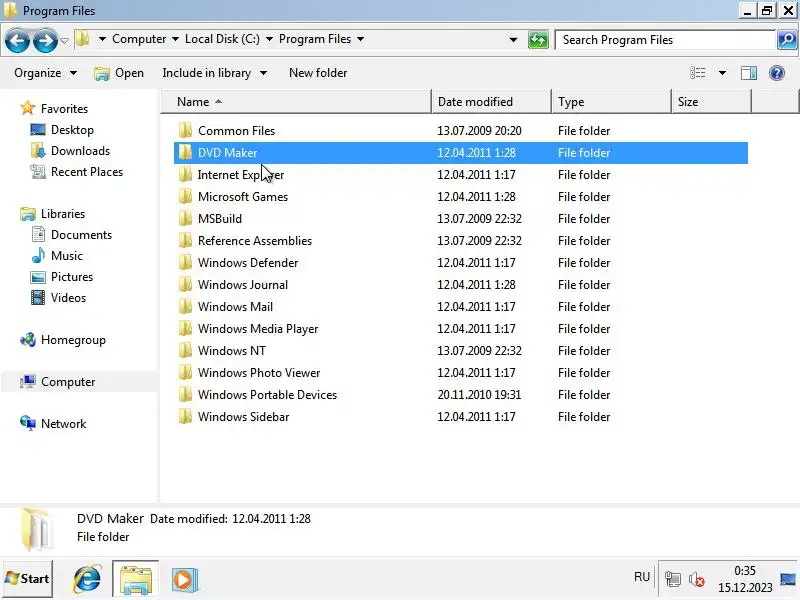800x600 pixels.
Task: Click date 20.11.2010 19:31 cell
Action: [479, 394]
